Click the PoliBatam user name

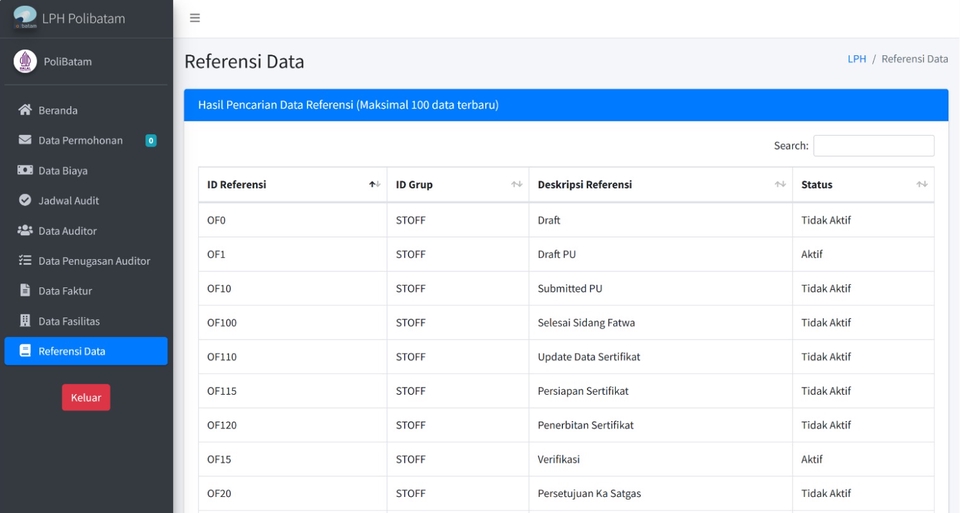point(67,61)
